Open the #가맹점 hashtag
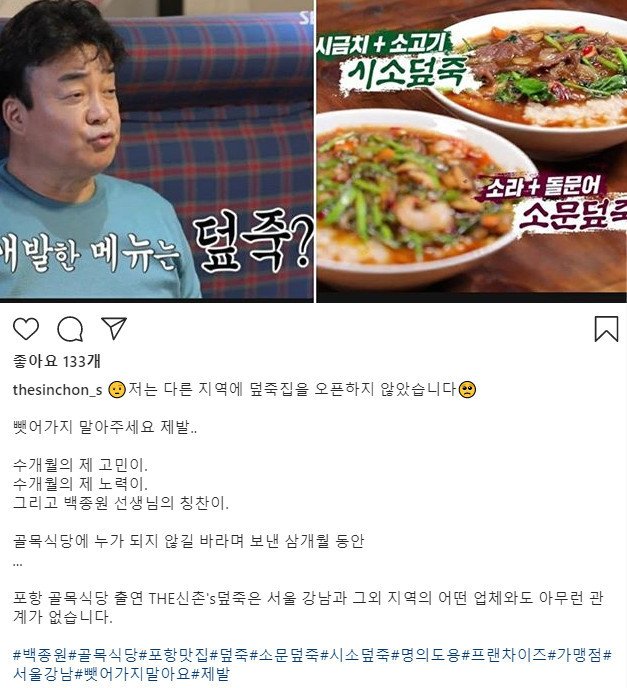The width and height of the screenshot is (627, 688). pyautogui.click(x=575, y=655)
